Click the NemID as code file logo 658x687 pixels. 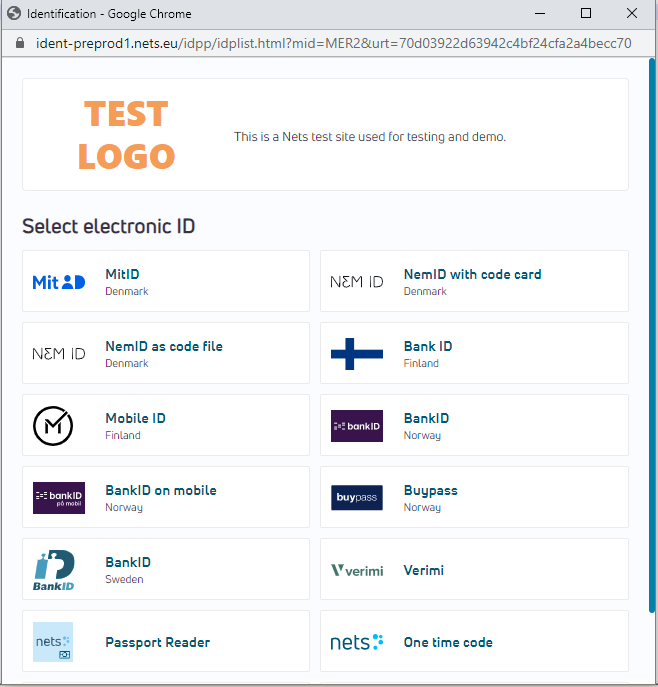click(x=59, y=354)
